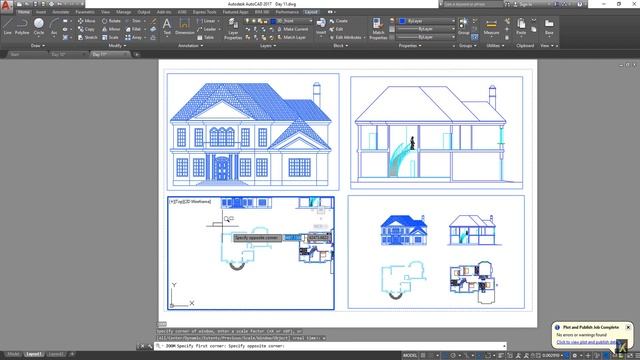Insert a Table annotation
640x360 pixels.
(206, 37)
